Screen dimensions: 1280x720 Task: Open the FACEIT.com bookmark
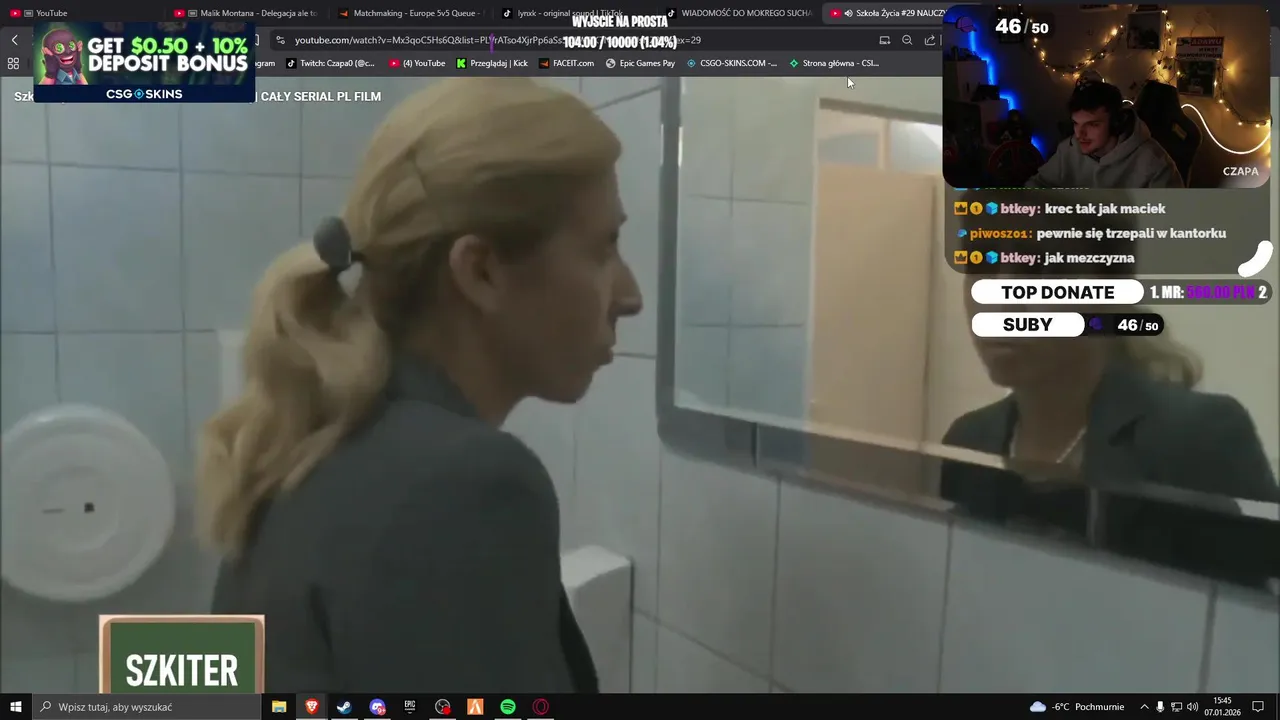(x=566, y=63)
